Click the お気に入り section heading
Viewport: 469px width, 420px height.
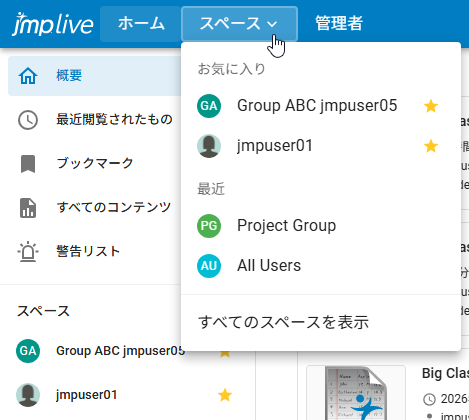(232, 69)
